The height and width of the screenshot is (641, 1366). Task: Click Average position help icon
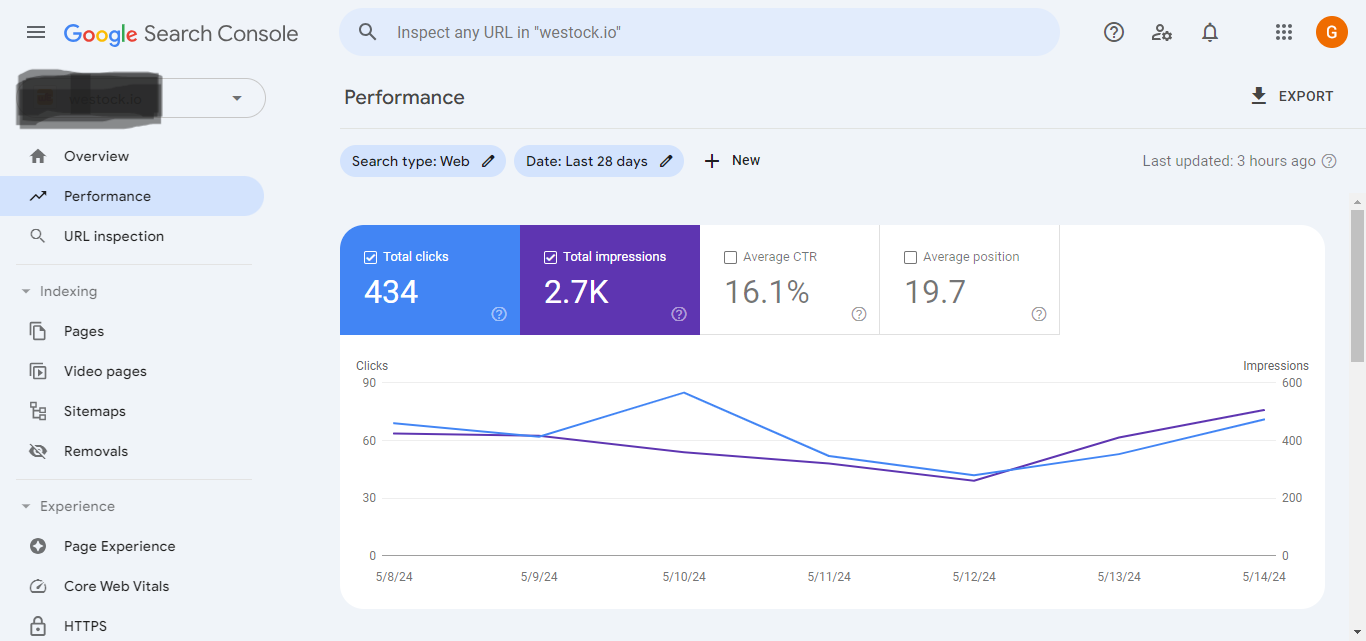pos(1039,314)
